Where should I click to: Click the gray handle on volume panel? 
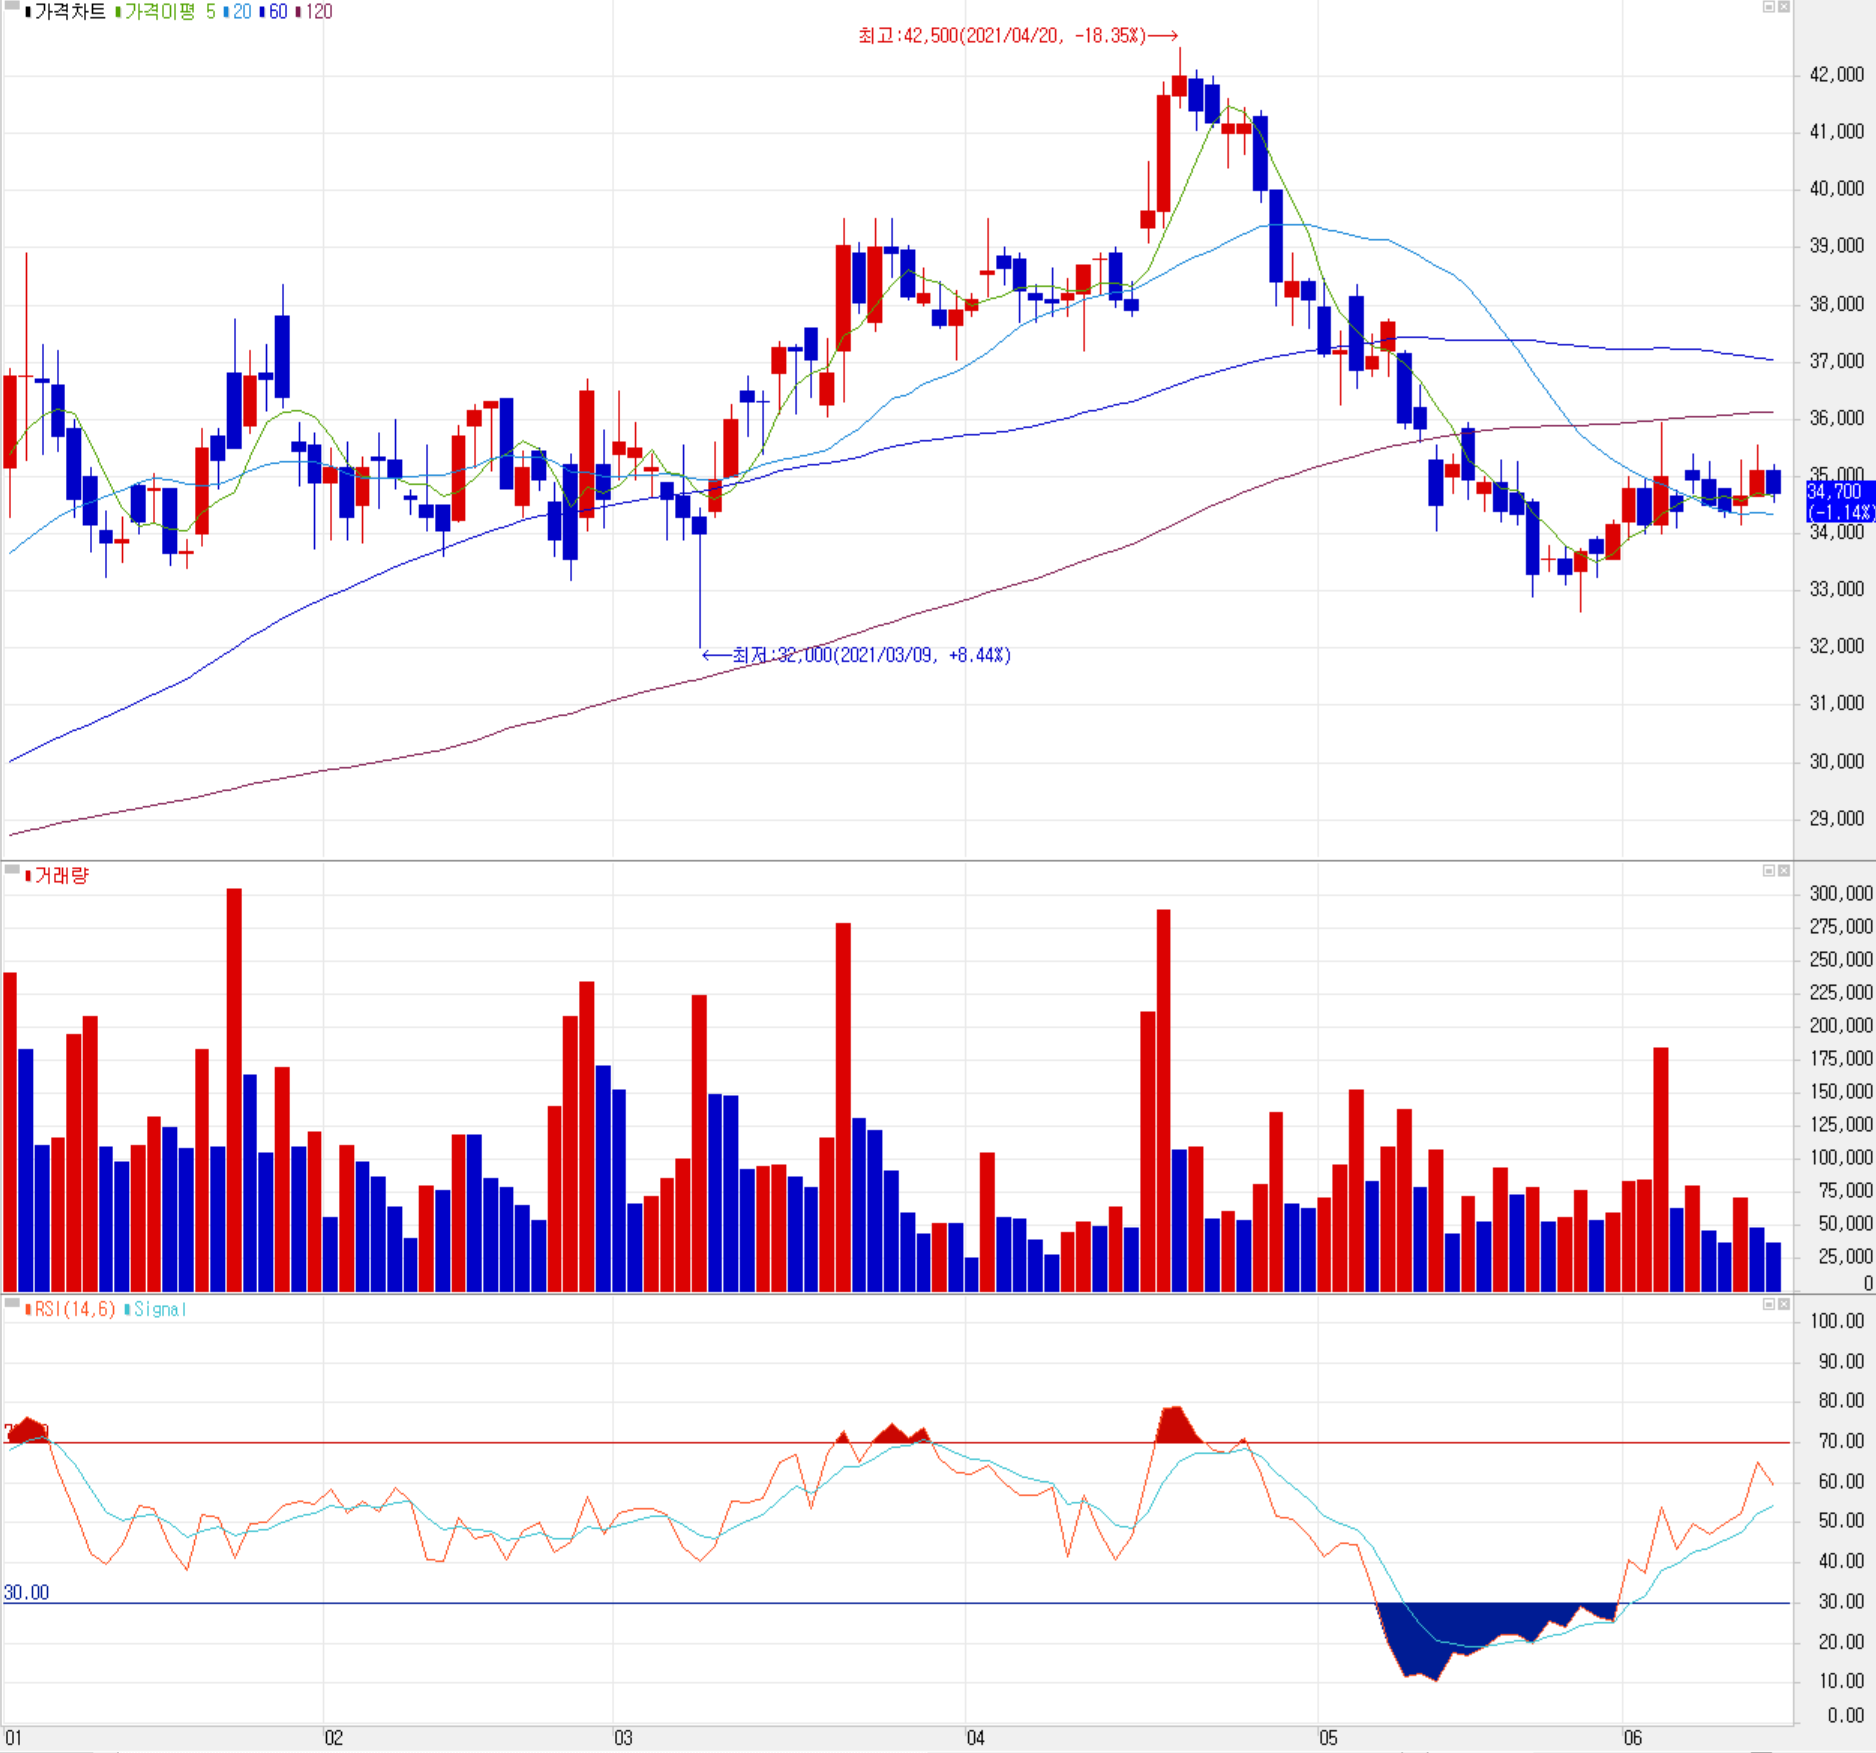click(12, 869)
